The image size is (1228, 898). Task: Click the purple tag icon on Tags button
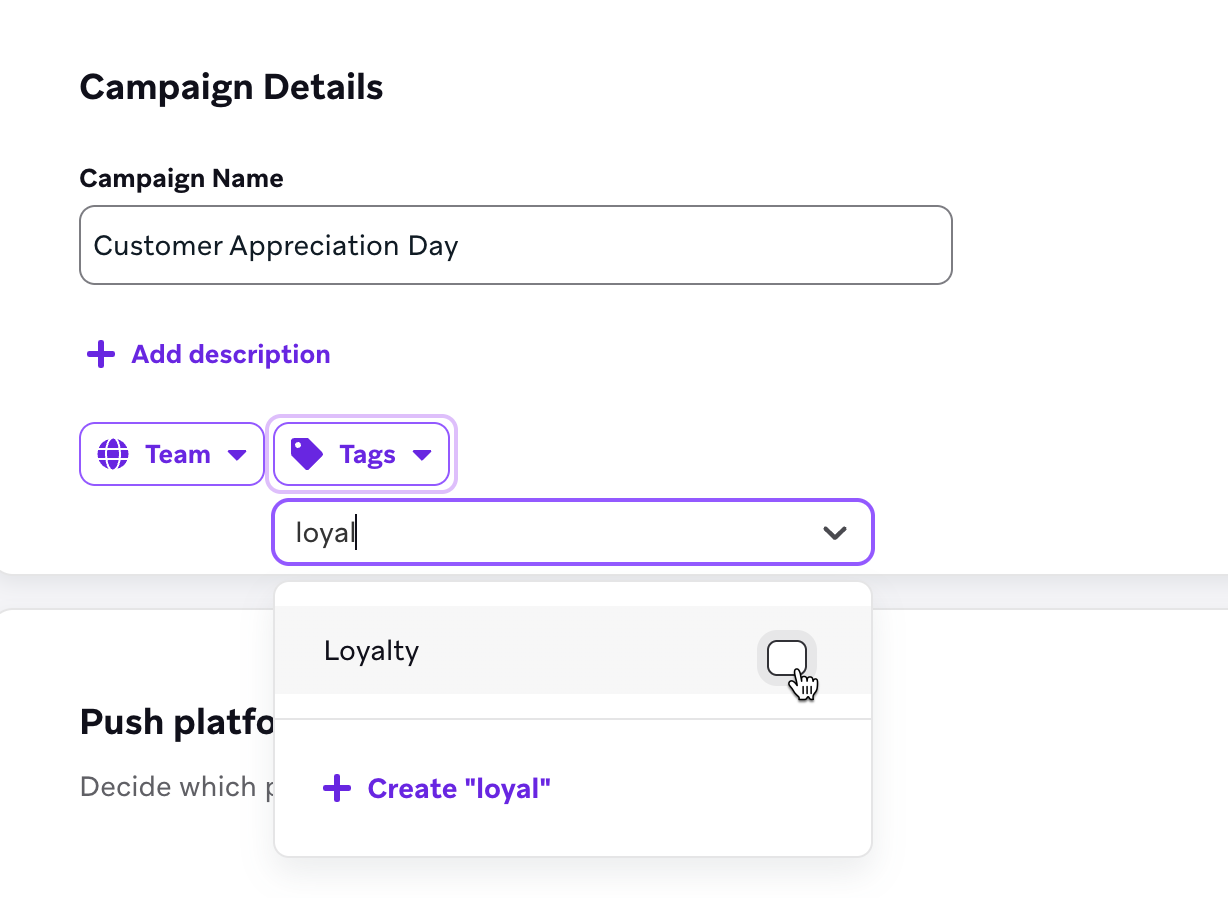pyautogui.click(x=307, y=455)
